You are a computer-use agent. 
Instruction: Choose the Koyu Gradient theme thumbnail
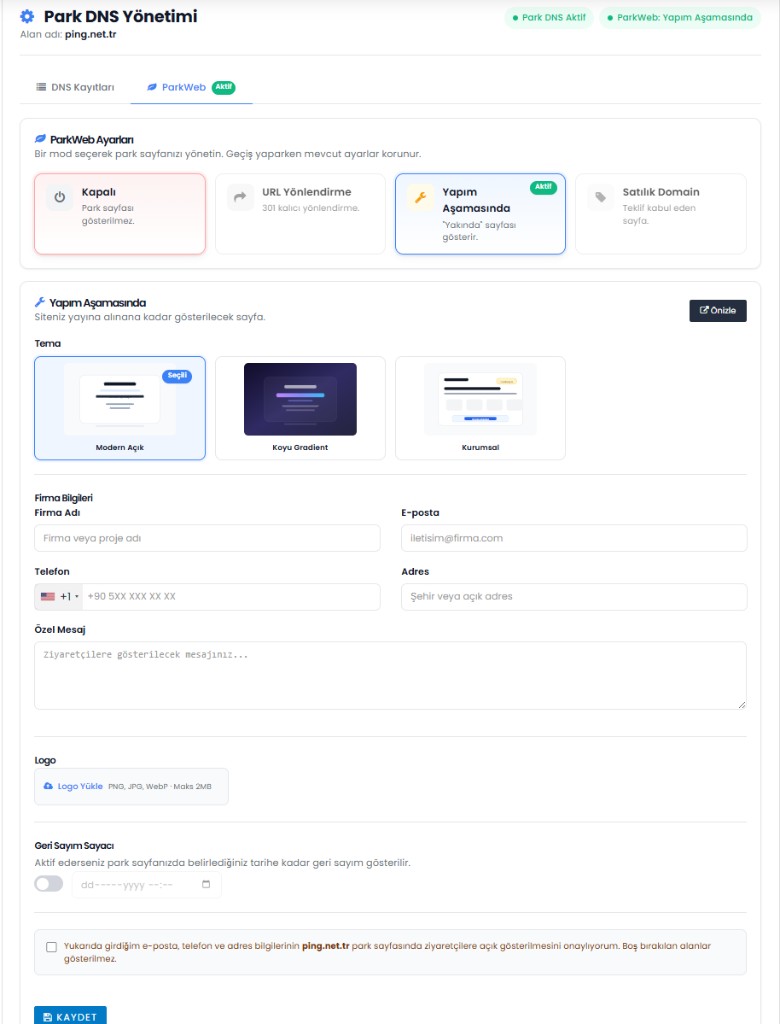coord(301,408)
